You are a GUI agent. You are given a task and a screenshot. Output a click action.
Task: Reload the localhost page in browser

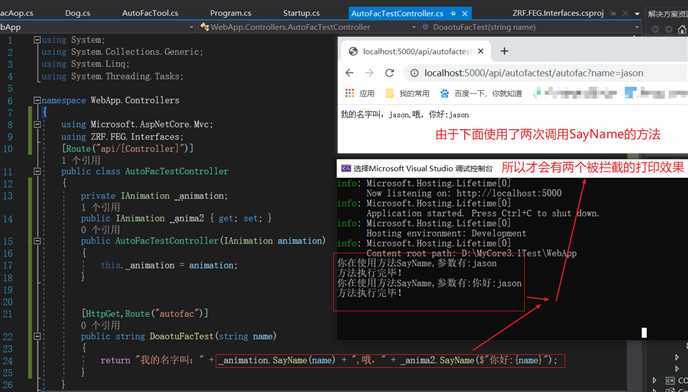389,73
